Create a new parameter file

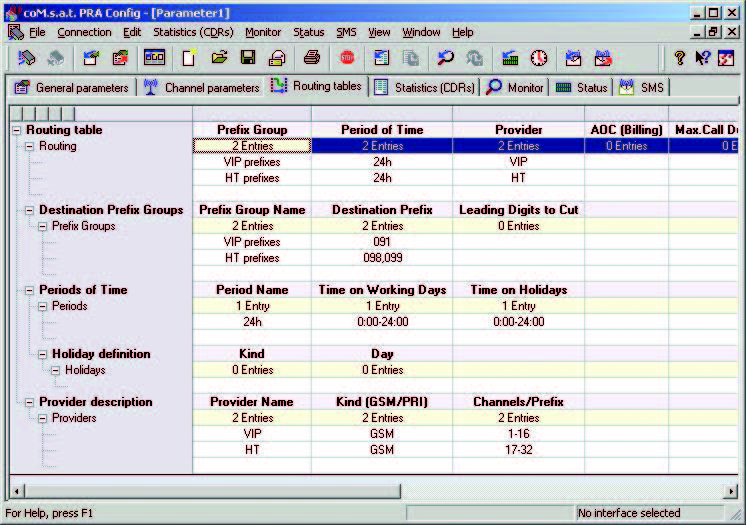tap(189, 58)
